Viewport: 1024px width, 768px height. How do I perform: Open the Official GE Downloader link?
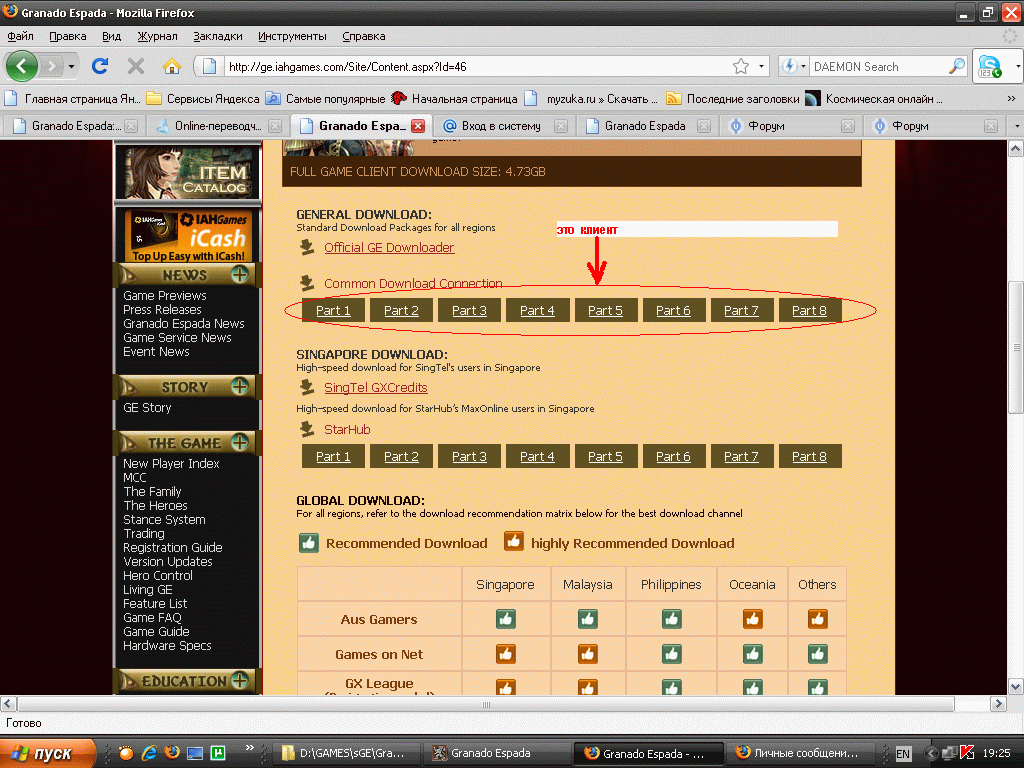tap(389, 248)
